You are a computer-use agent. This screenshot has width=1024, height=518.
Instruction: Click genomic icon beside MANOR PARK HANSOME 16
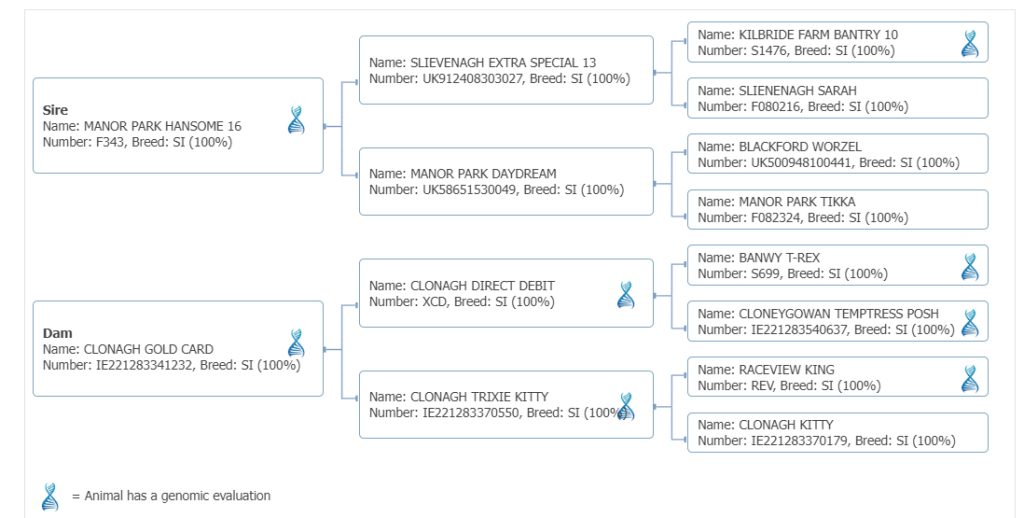tap(296, 120)
